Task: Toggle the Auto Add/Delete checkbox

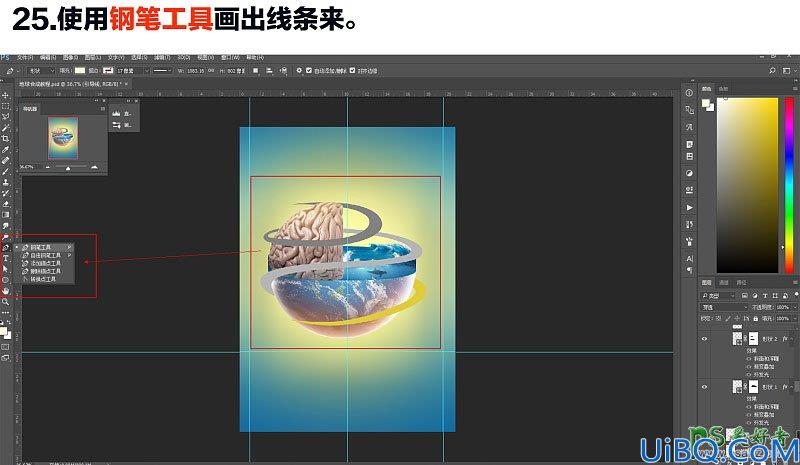Action: point(309,70)
